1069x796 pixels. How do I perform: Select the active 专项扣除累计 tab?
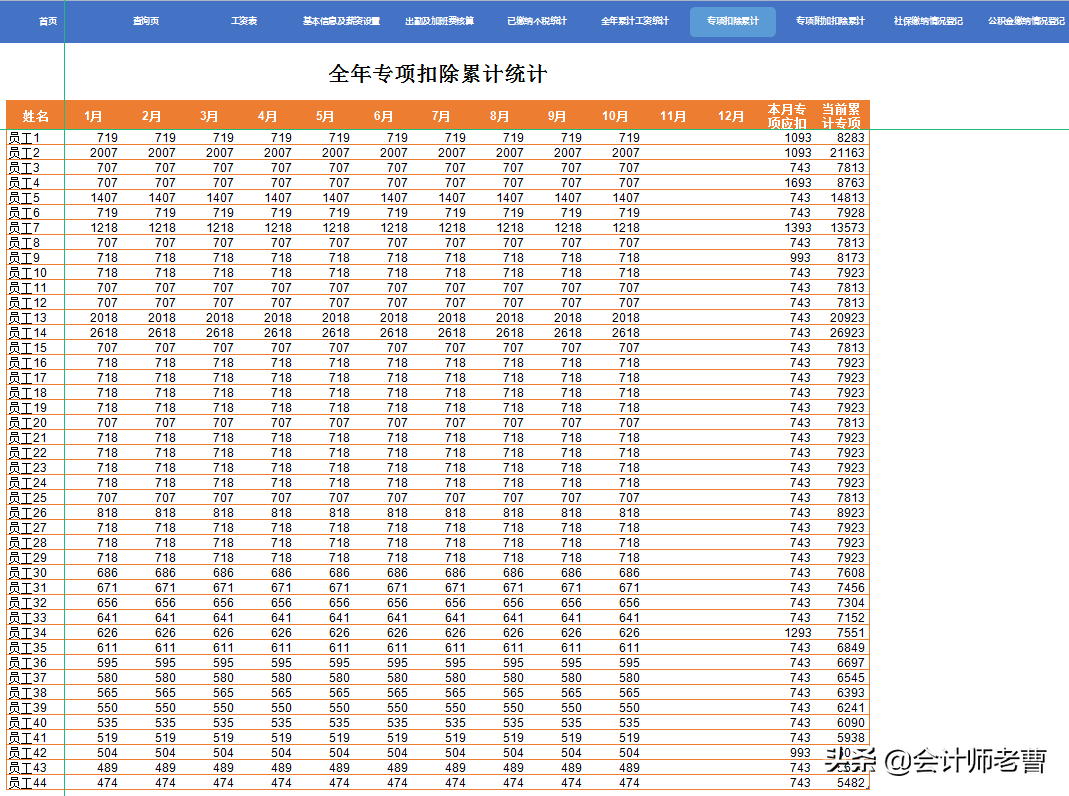point(733,20)
